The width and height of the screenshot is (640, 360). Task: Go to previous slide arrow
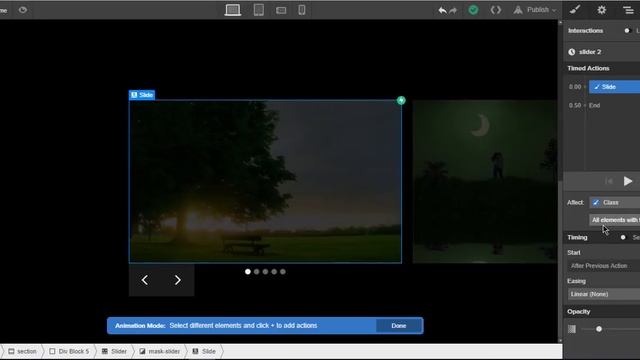click(145, 280)
